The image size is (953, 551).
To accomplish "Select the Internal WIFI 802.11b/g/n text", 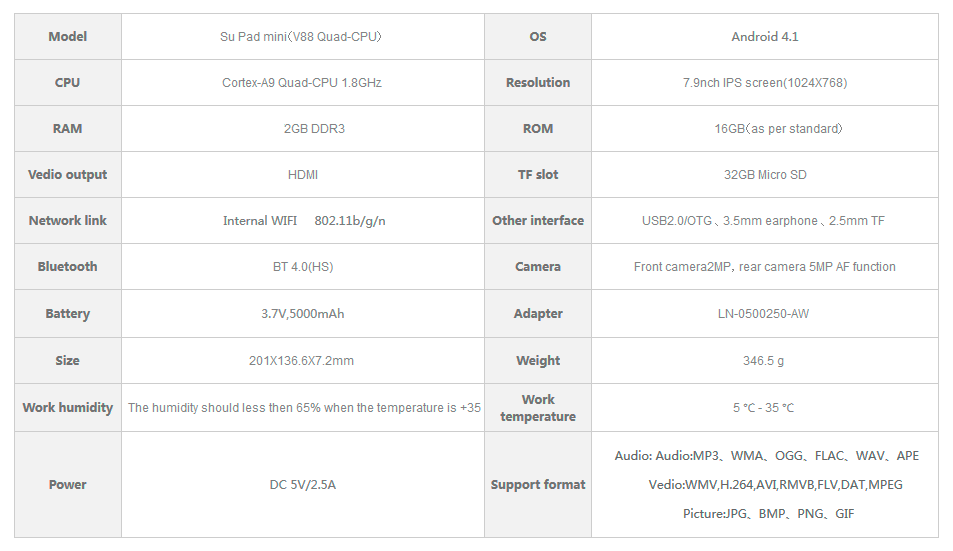I will coord(304,221).
